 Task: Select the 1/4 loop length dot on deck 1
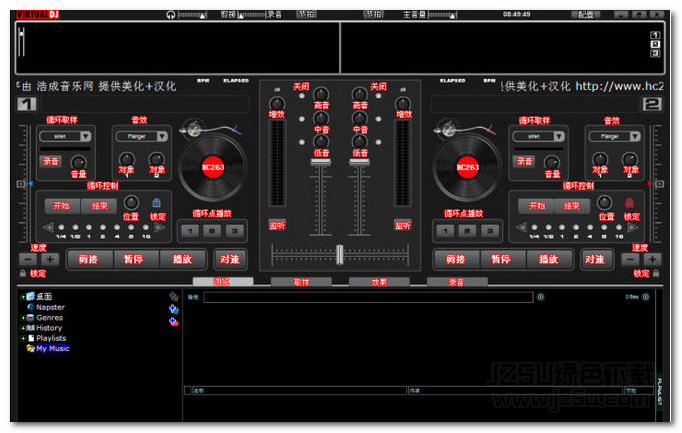[x=61, y=227]
